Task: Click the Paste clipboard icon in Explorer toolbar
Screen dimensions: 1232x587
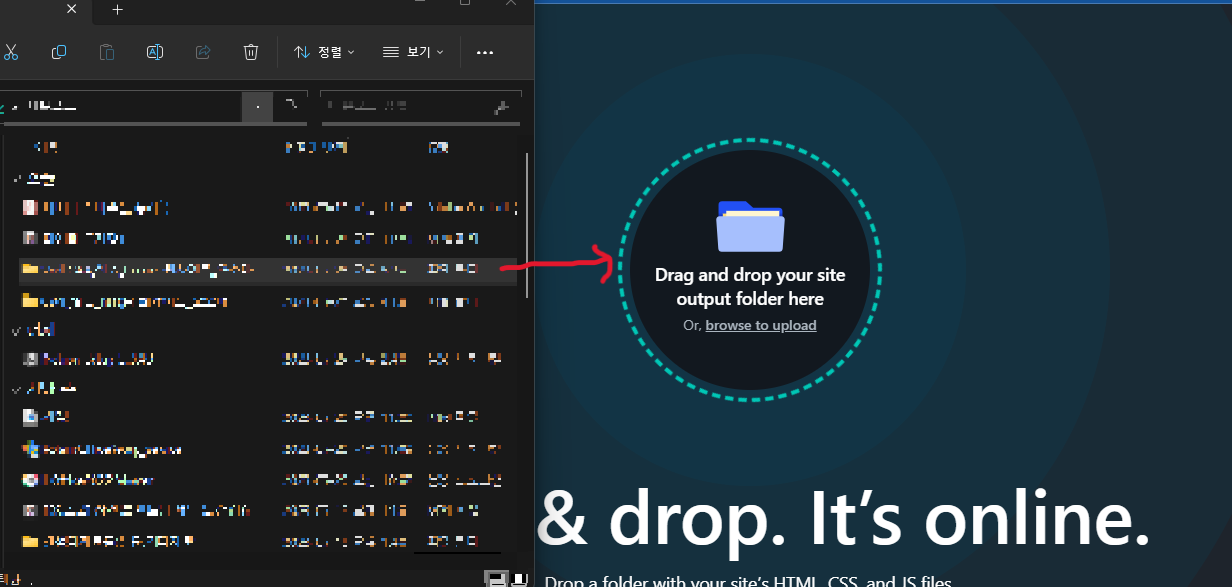Action: coord(107,52)
